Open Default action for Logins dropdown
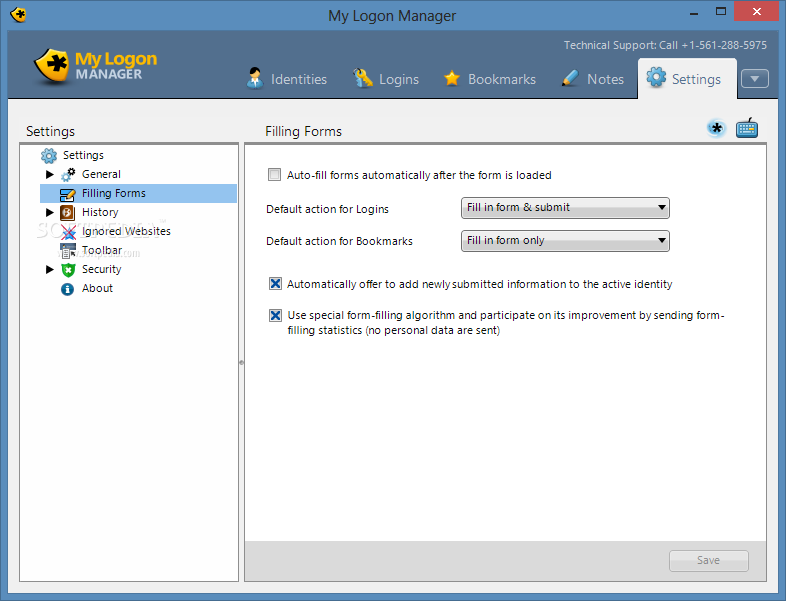This screenshot has height=601, width=786. [x=565, y=208]
